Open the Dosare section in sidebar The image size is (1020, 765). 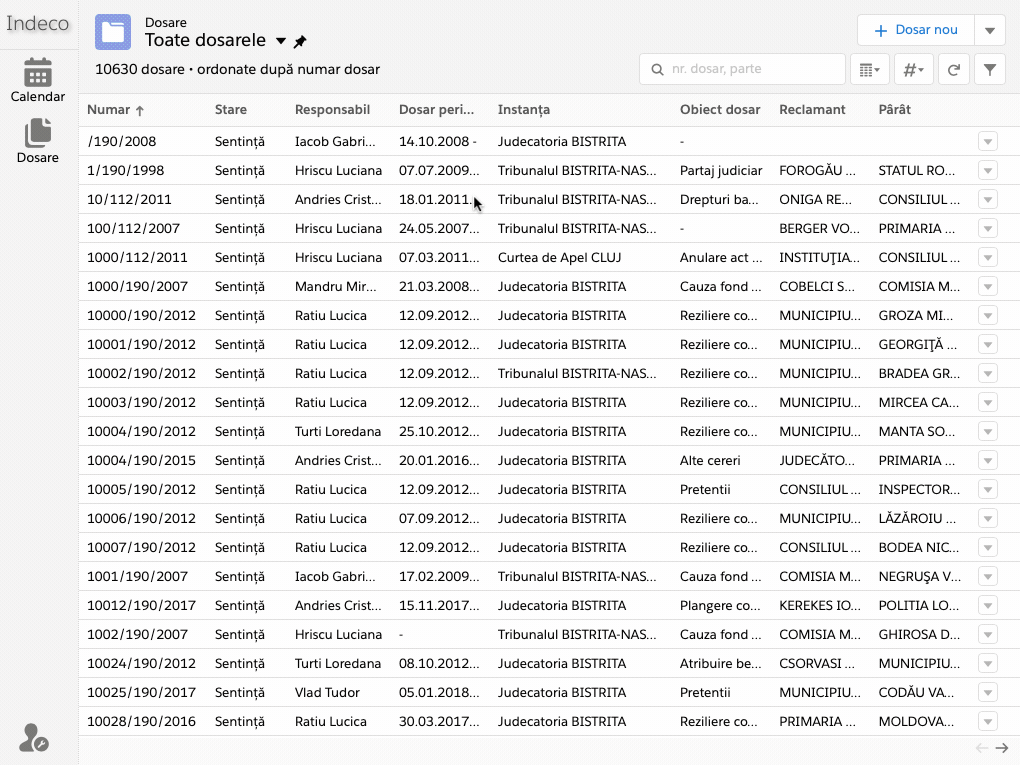[38, 141]
